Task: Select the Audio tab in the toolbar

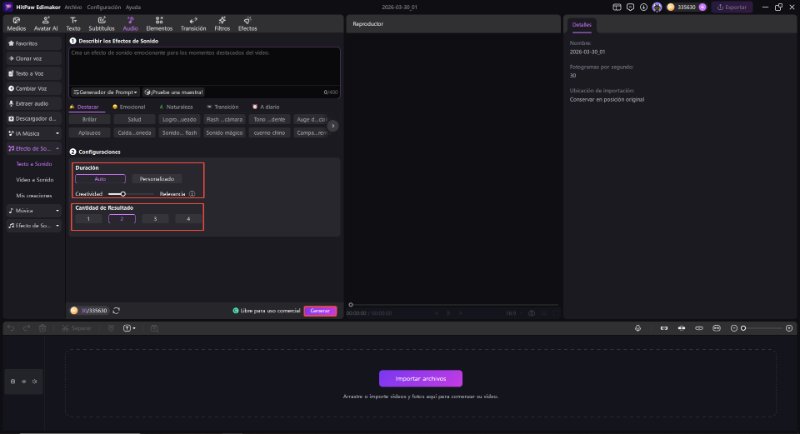Action: coord(130,24)
